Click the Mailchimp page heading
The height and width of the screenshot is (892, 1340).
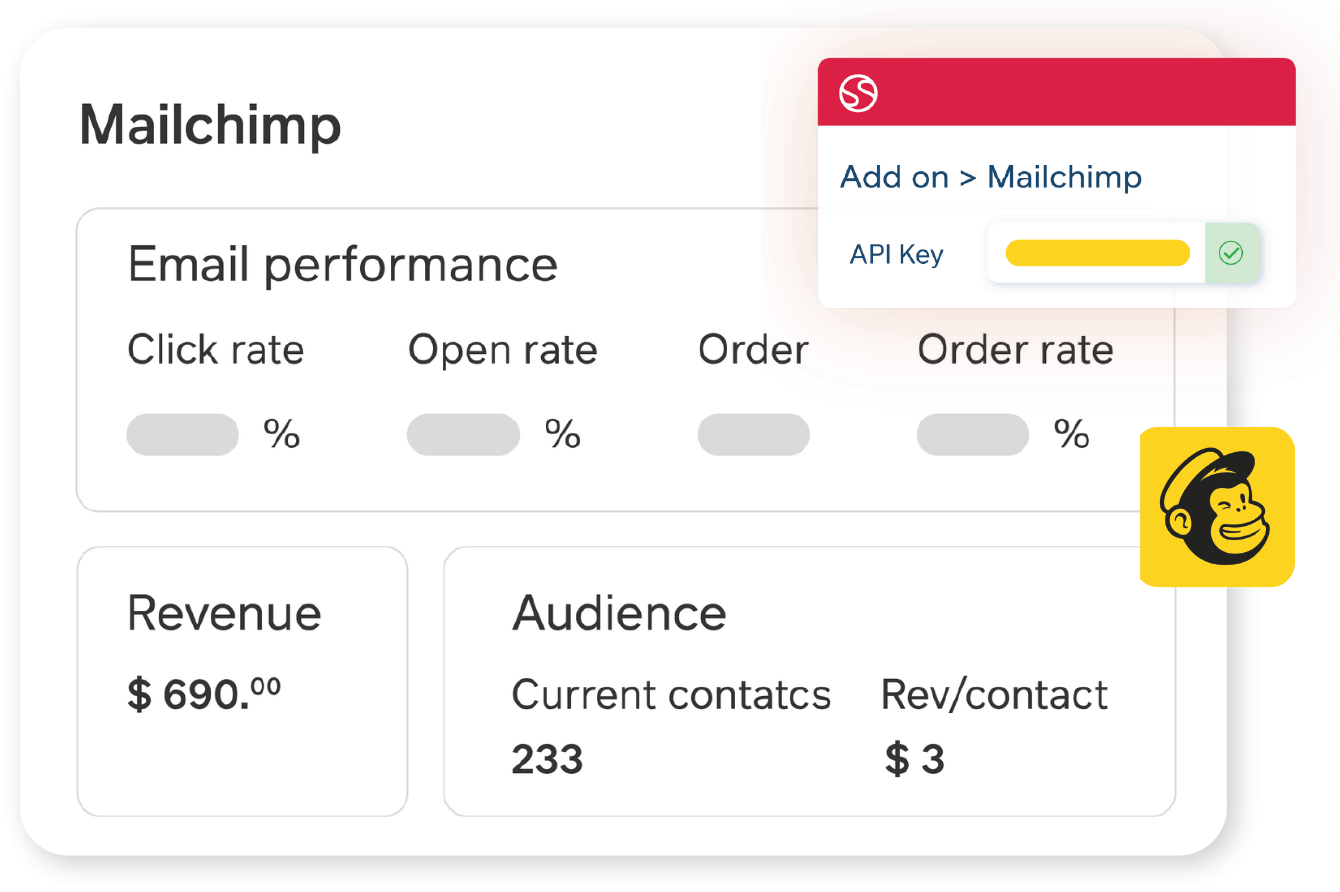[210, 126]
